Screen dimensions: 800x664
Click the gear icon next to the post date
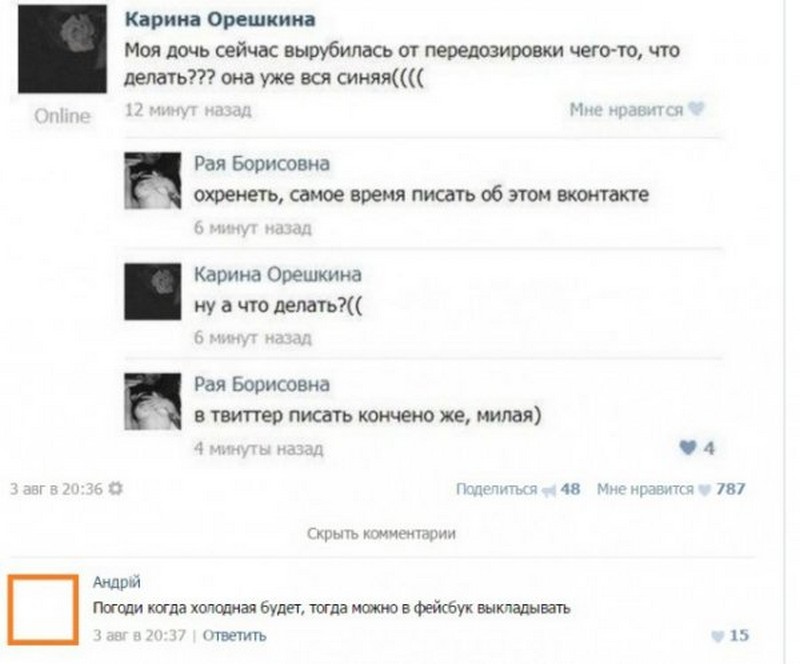(114, 489)
